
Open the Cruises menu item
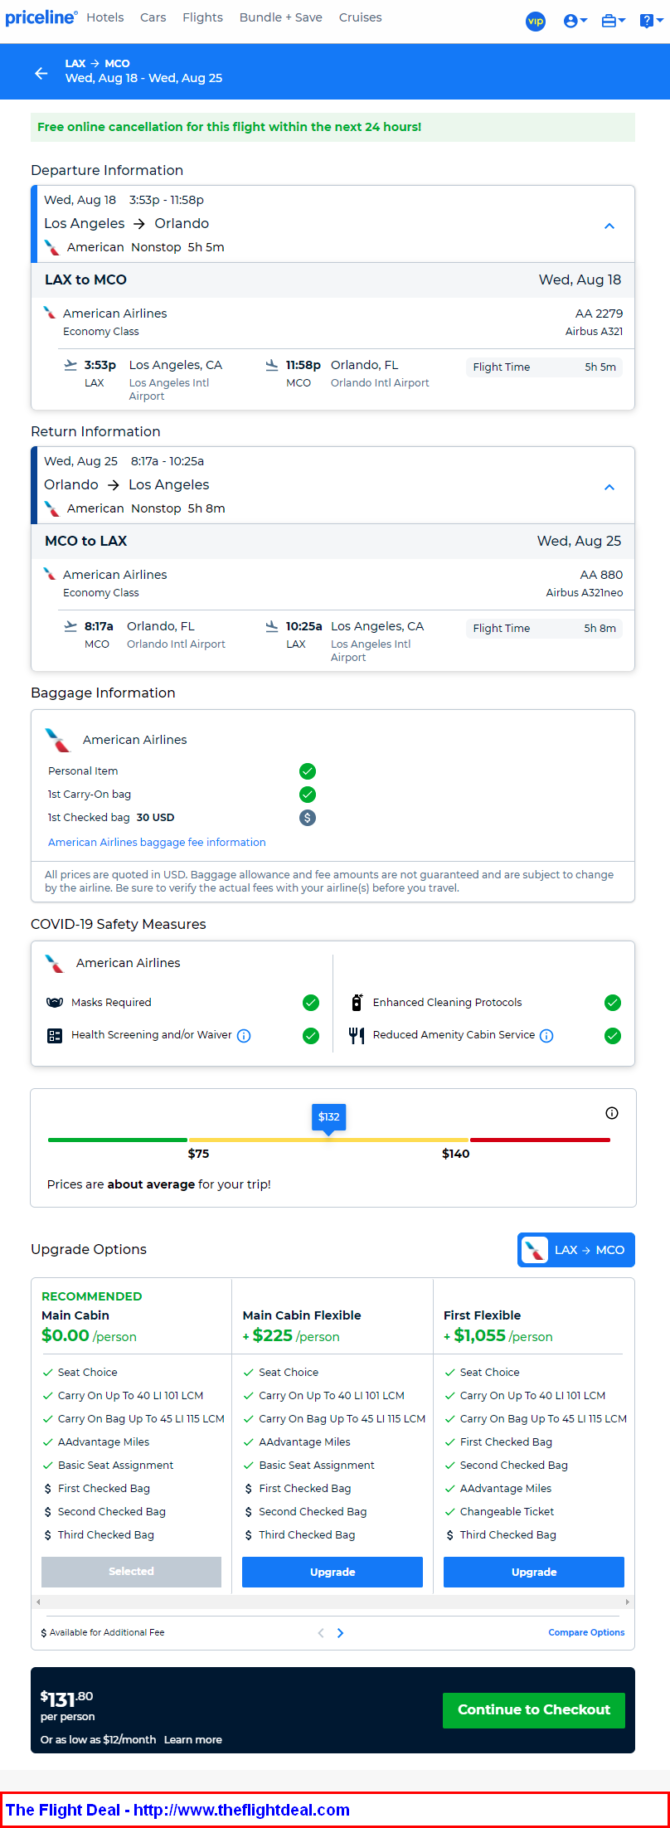point(360,18)
